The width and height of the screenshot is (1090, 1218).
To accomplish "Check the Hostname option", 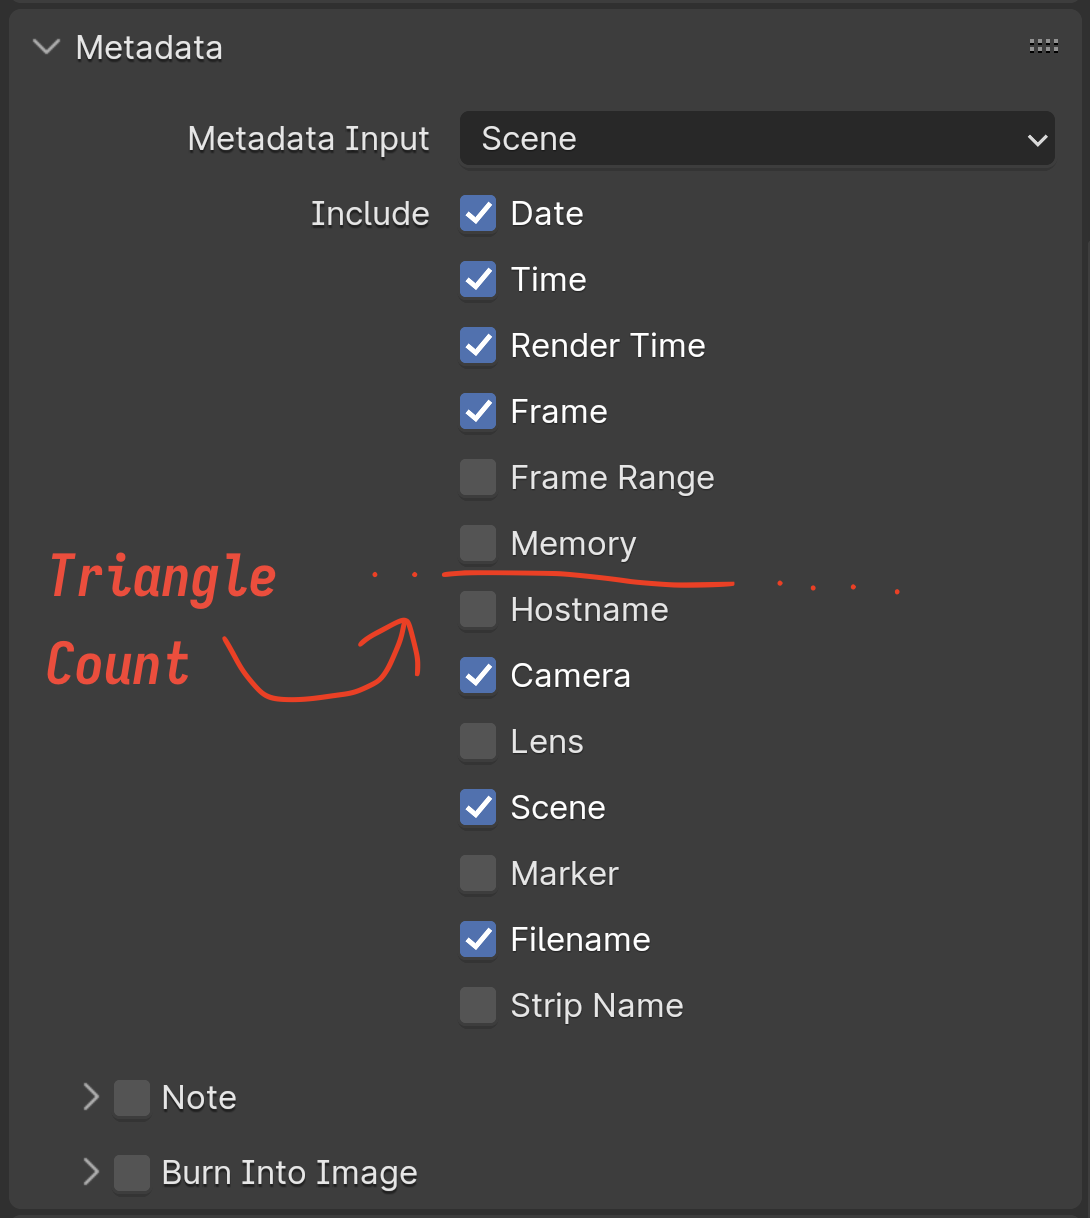I will coord(478,609).
